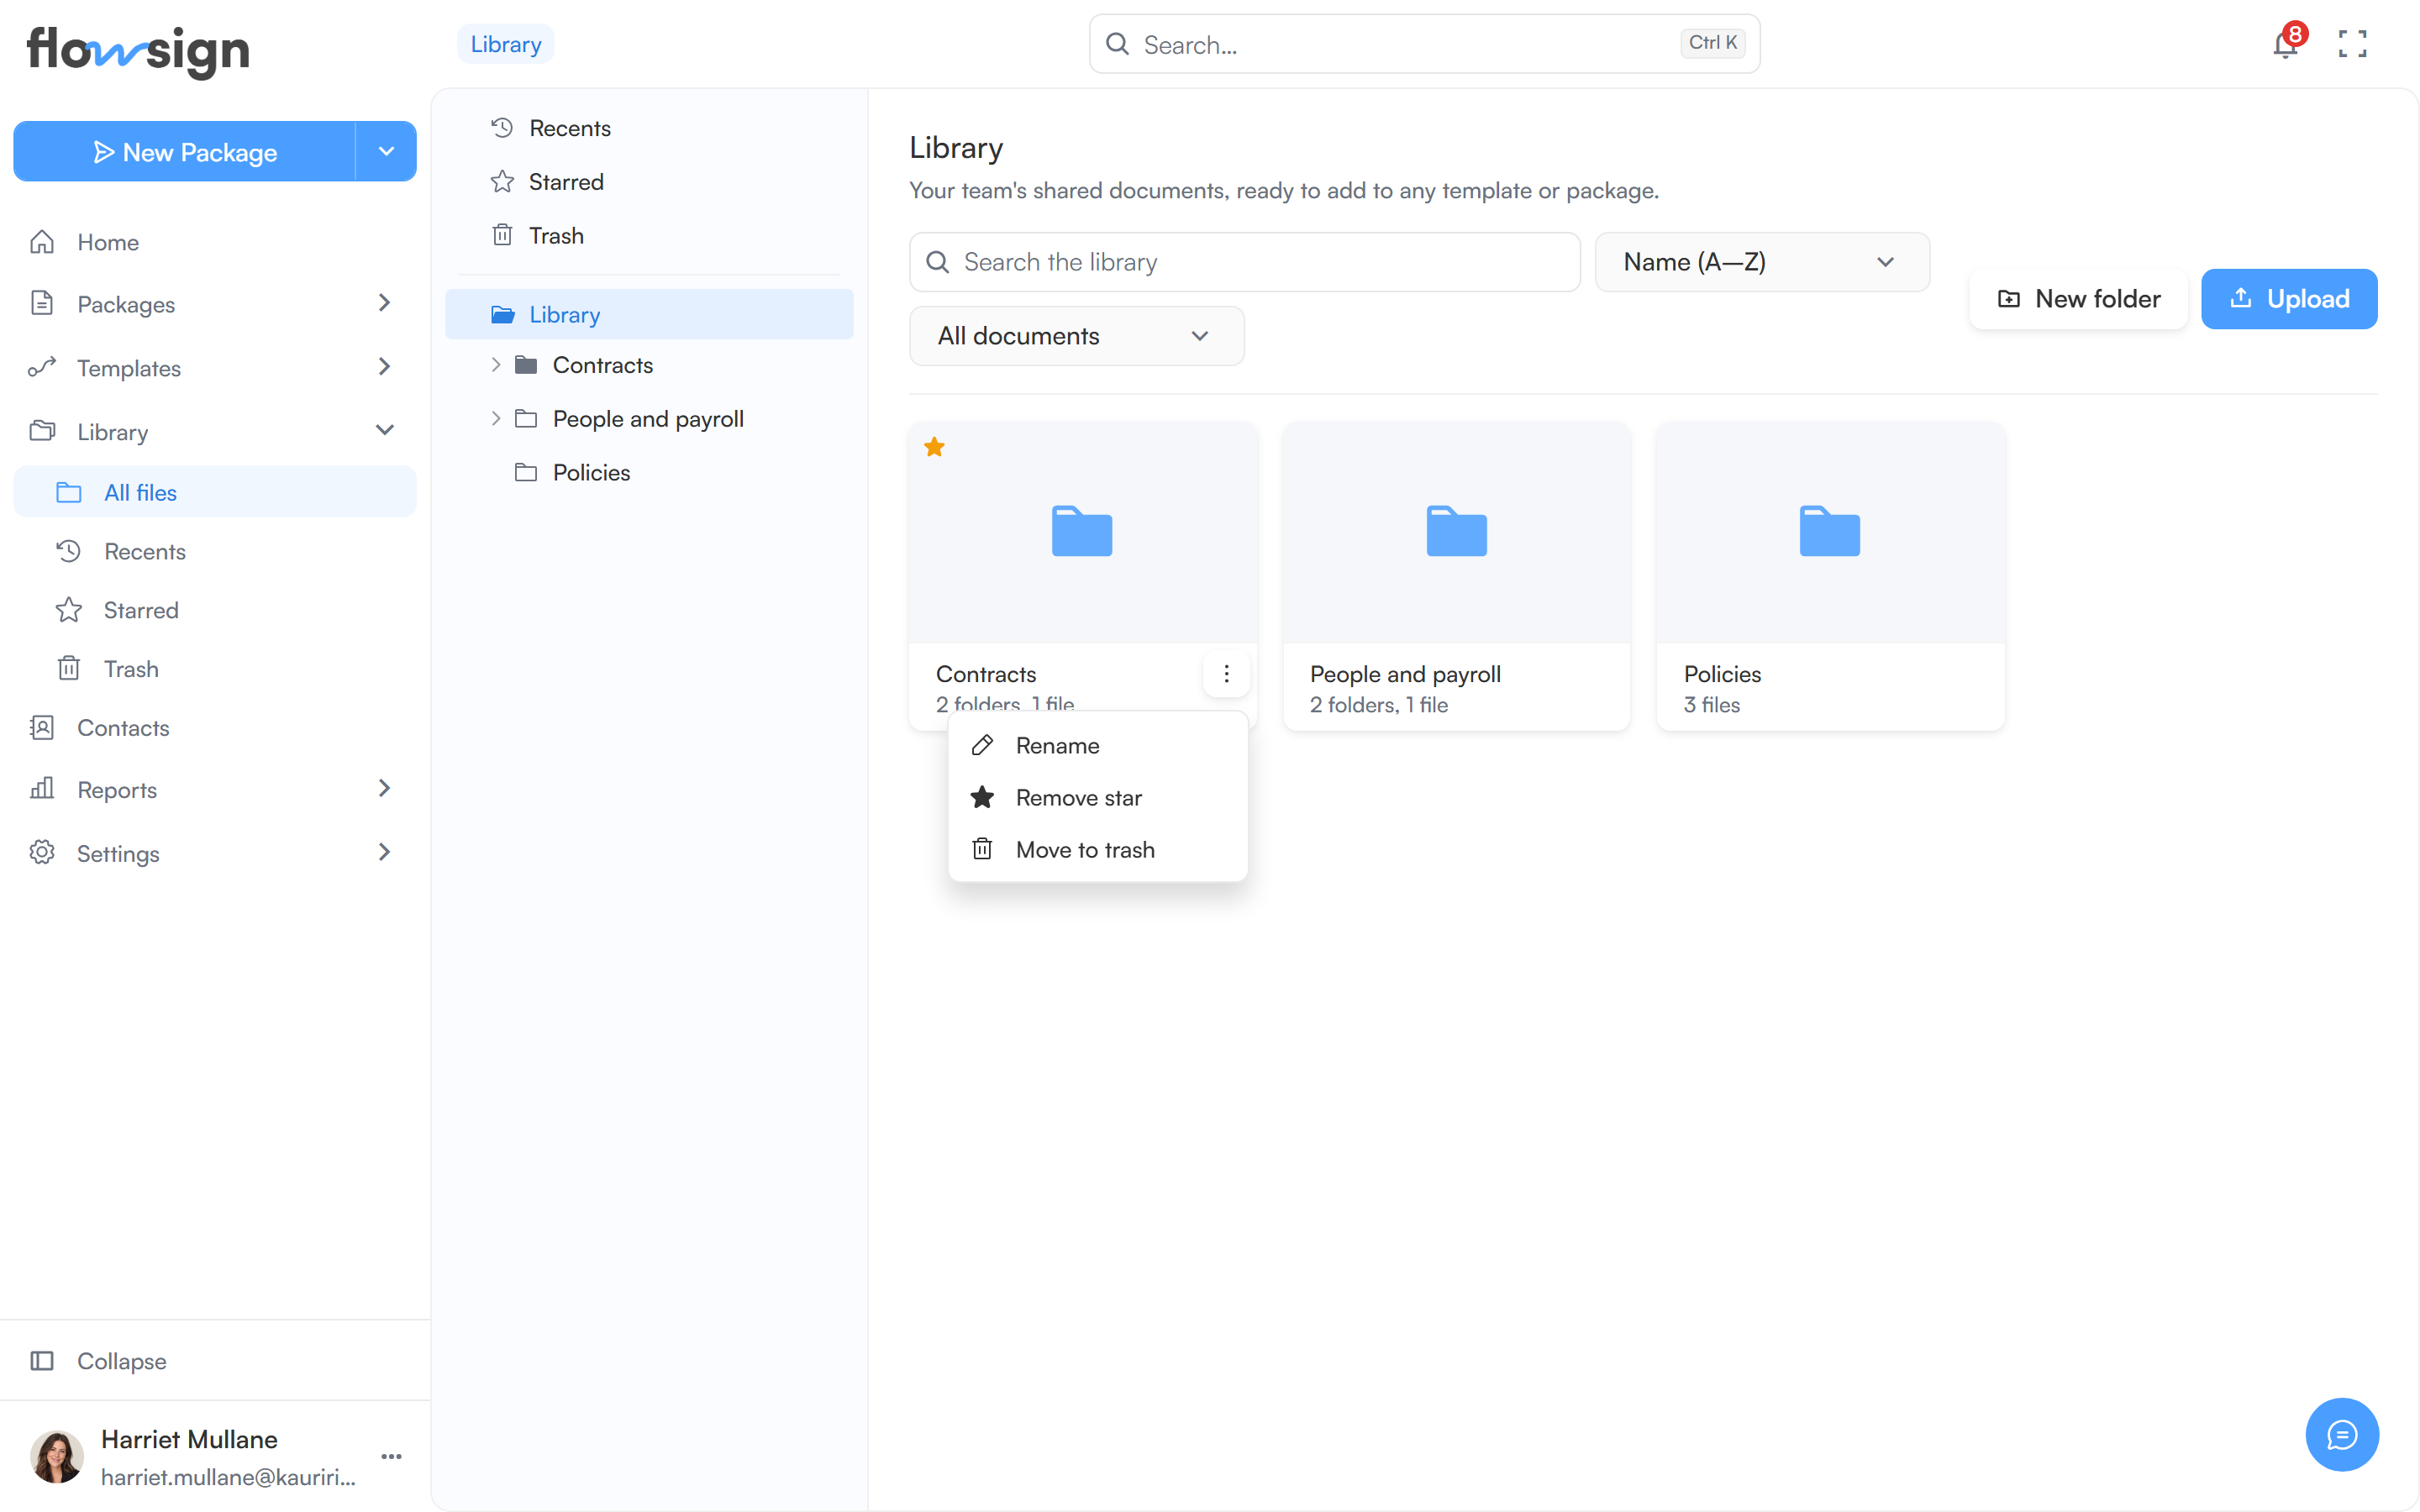Open Contracts card three-dot menu
Screen dimensions: 2420x1512
pyautogui.click(x=1226, y=674)
